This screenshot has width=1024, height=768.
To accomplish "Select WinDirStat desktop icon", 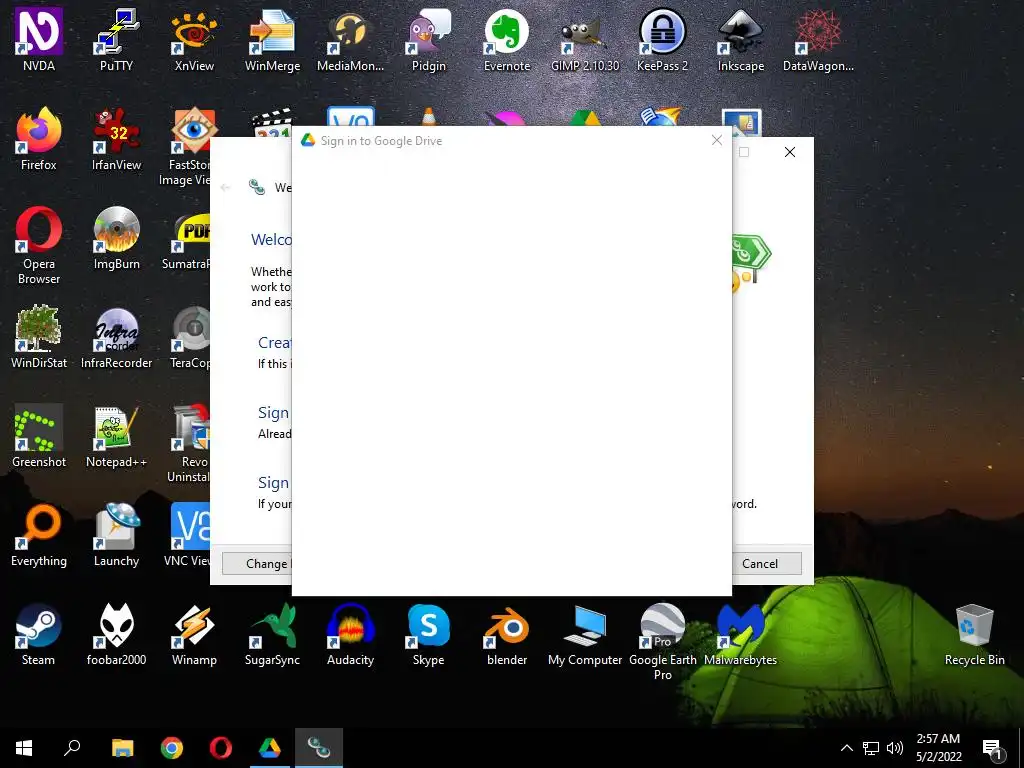I will point(39,336).
